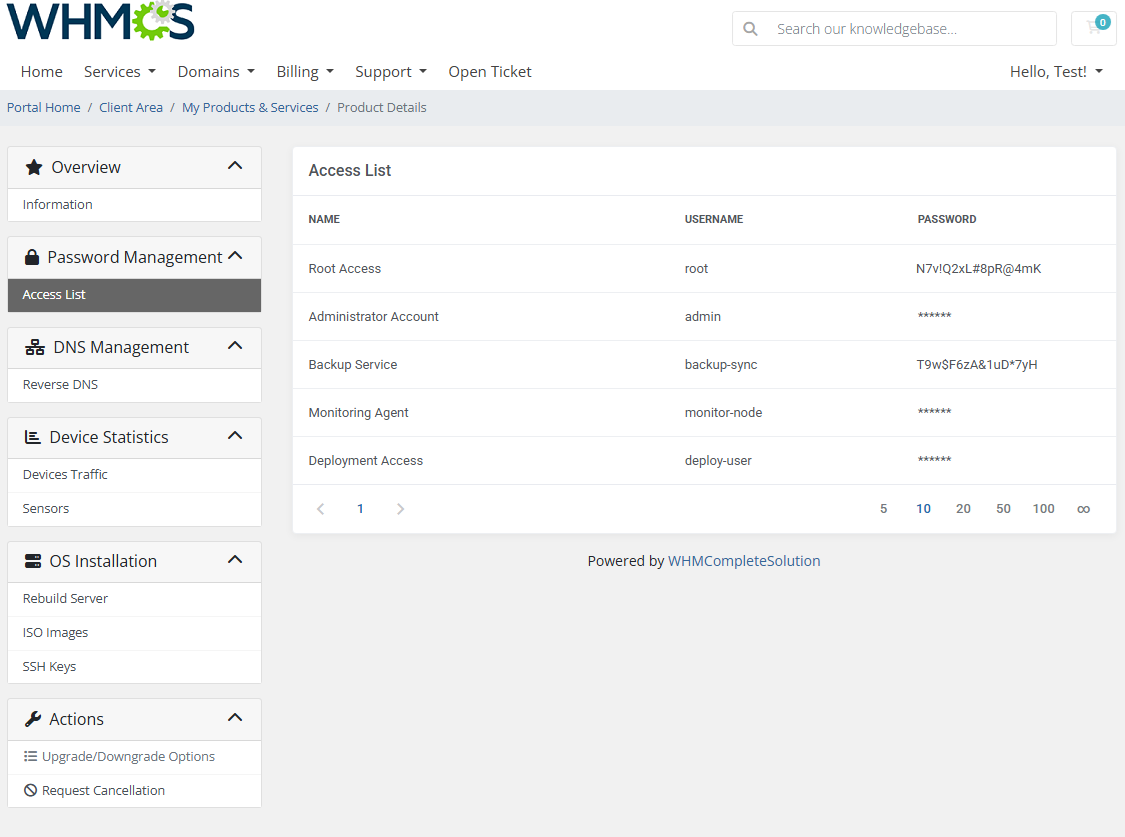Show 5 entries per page
This screenshot has height=837, width=1125.
pyautogui.click(x=883, y=509)
